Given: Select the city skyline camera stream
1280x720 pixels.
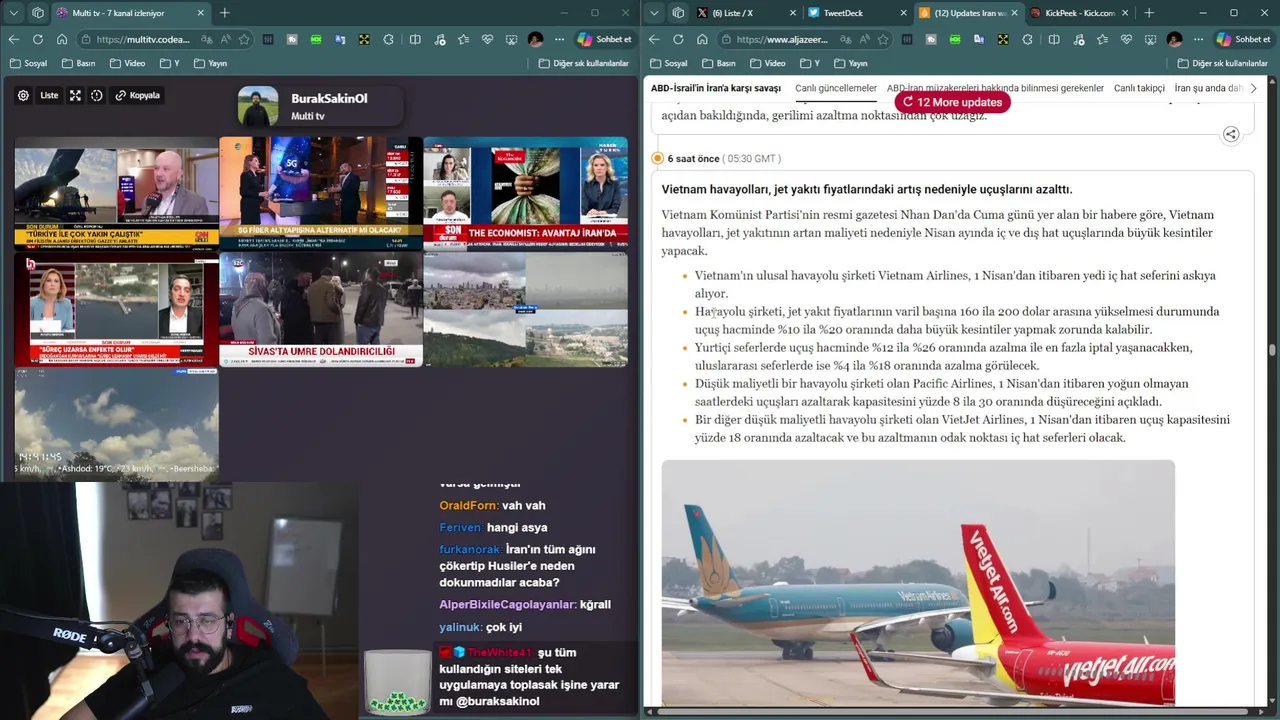Looking at the screenshot, I should point(525,309).
